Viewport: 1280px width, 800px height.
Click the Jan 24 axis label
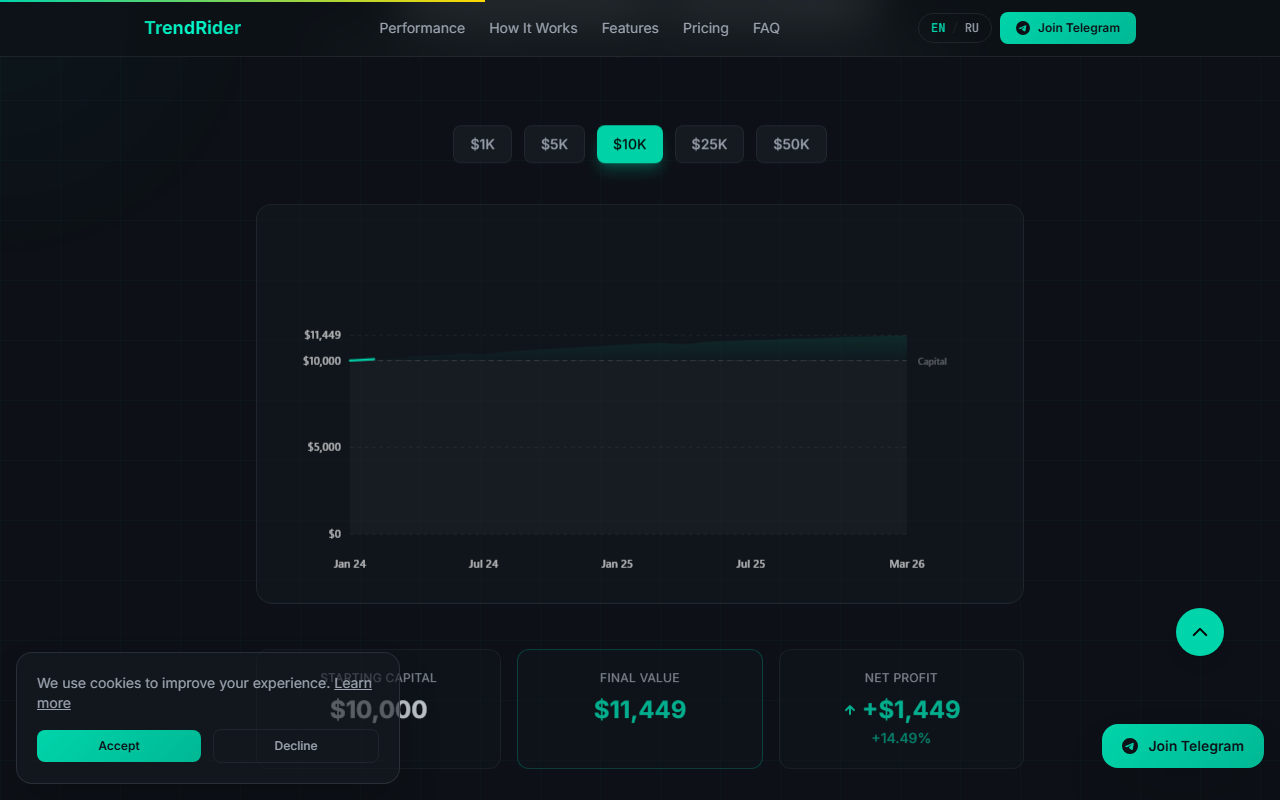coord(350,564)
